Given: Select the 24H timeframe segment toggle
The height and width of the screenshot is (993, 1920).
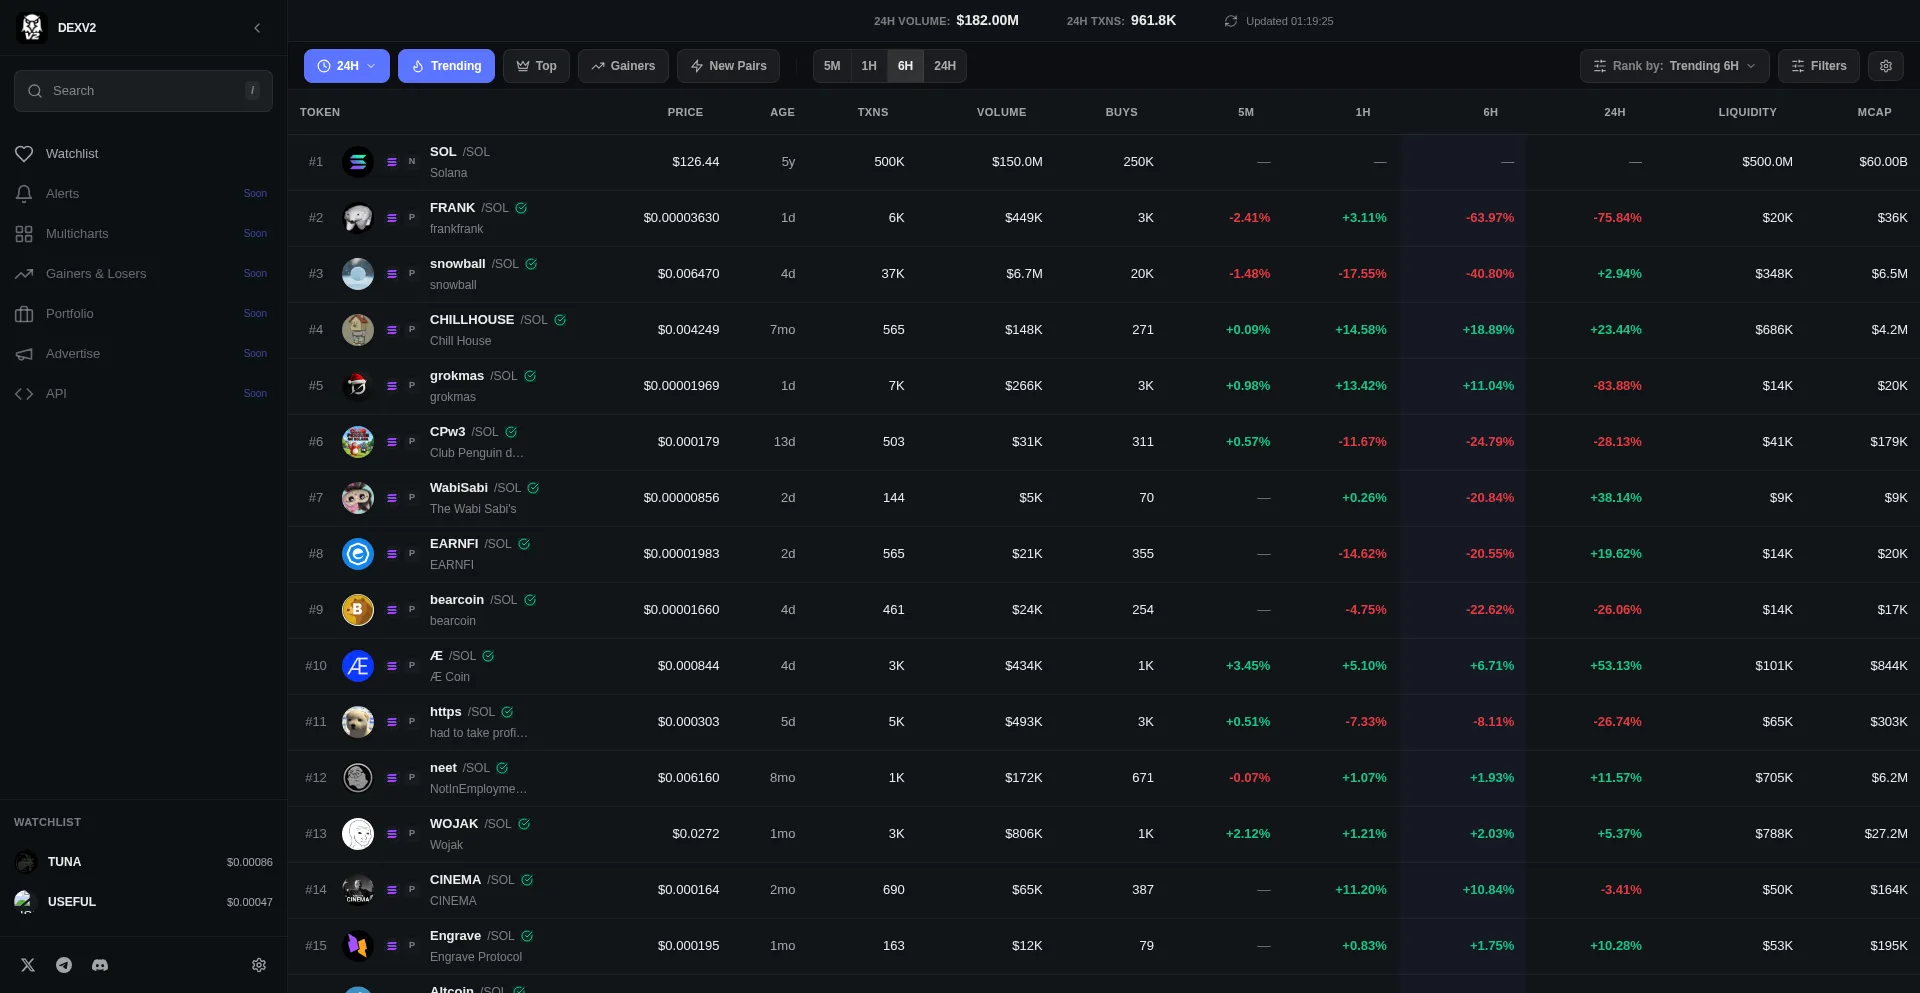Looking at the screenshot, I should (944, 66).
